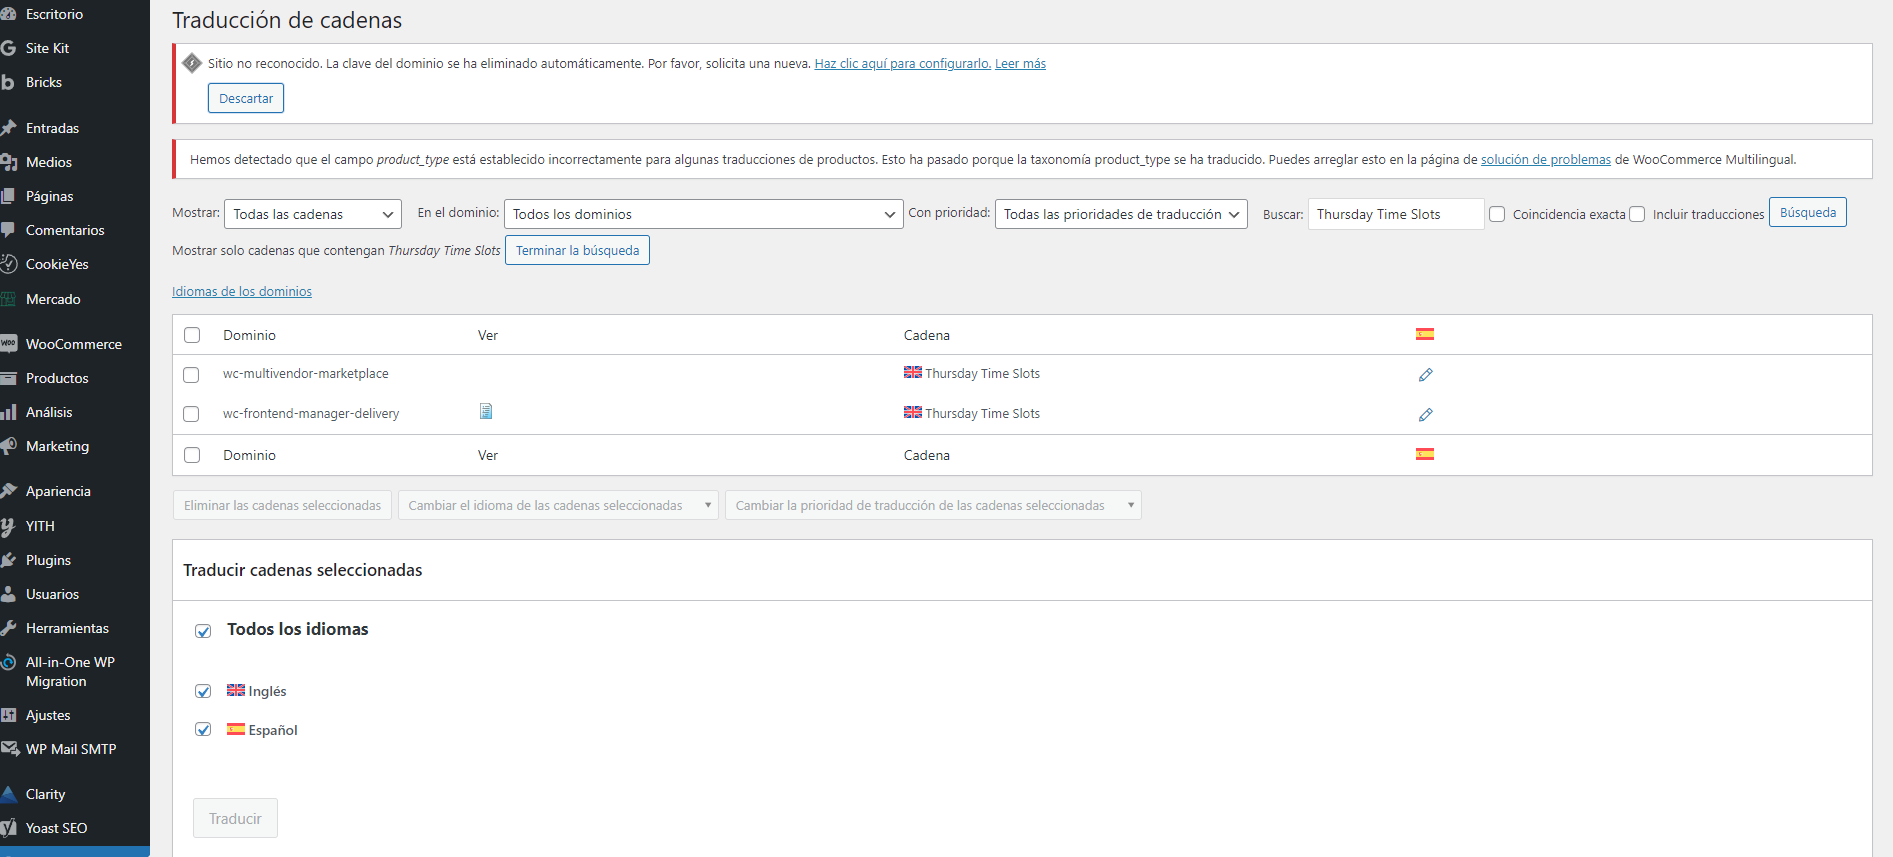This screenshot has height=857, width=1893.
Task: Click the pencil icon for wc-multivendor-marketplace row
Action: point(1425,375)
